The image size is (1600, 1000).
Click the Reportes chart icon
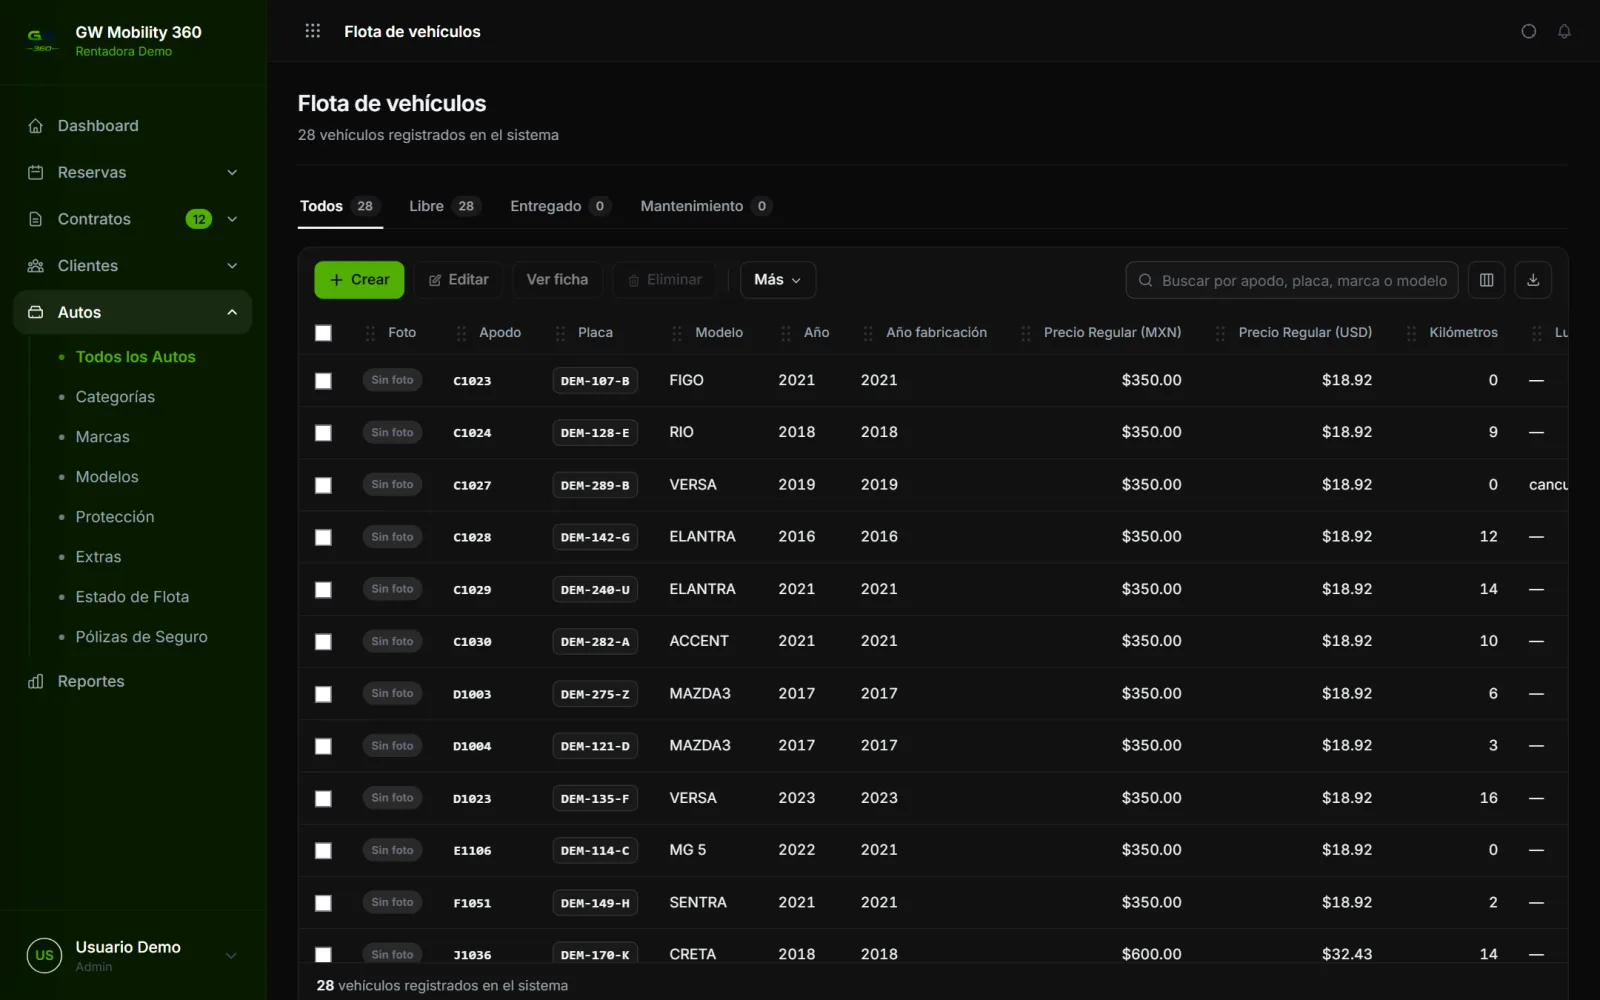(x=36, y=681)
